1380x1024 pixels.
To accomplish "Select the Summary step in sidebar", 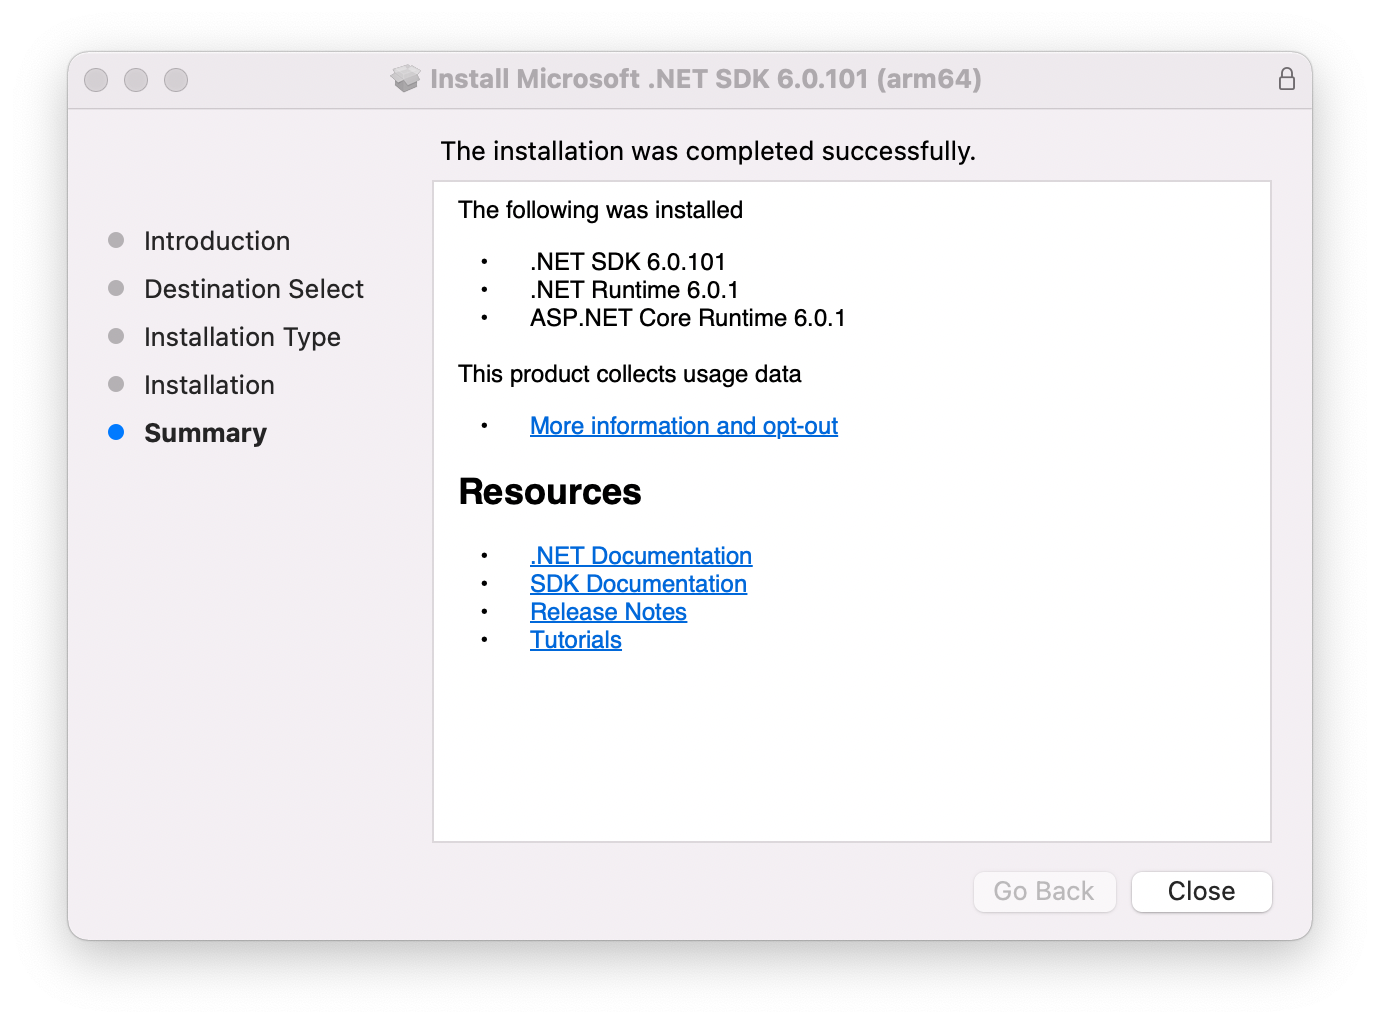I will 205,432.
